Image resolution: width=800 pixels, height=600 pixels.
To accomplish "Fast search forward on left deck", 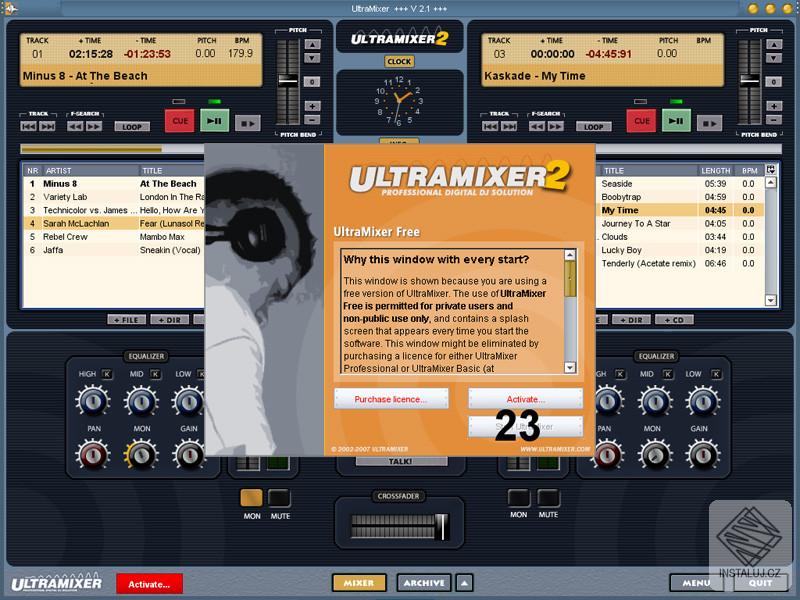I will coord(94,126).
